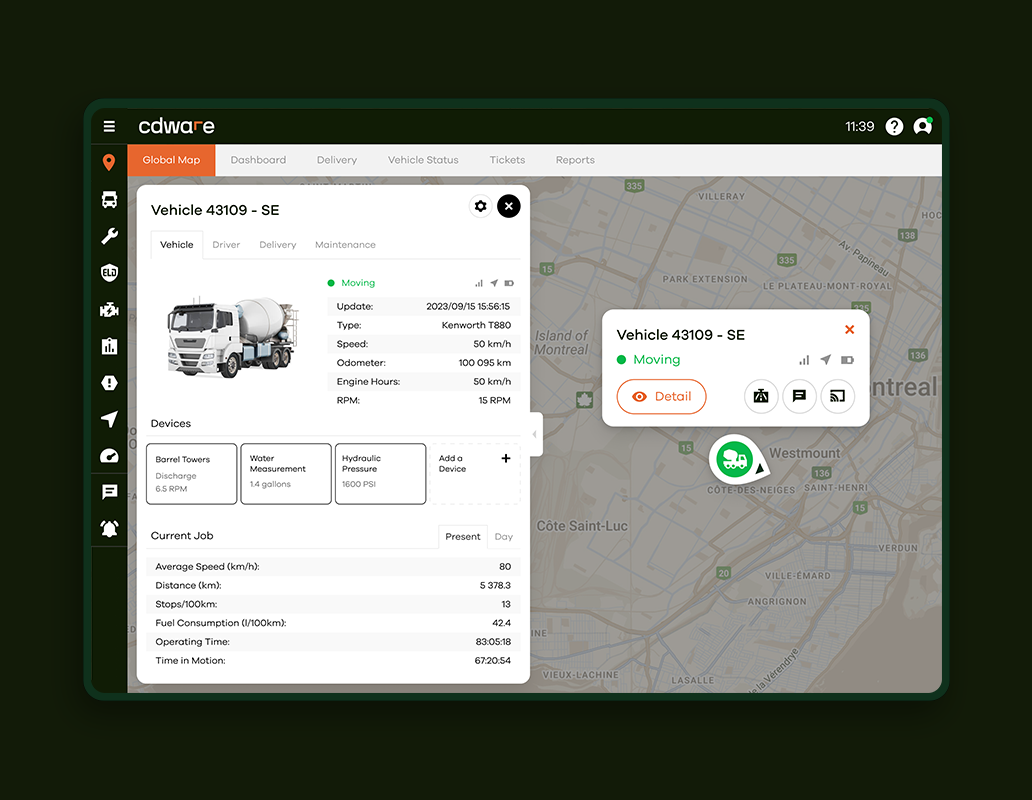Click the plus icon to add device
This screenshot has width=1032, height=800.
pyautogui.click(x=505, y=459)
